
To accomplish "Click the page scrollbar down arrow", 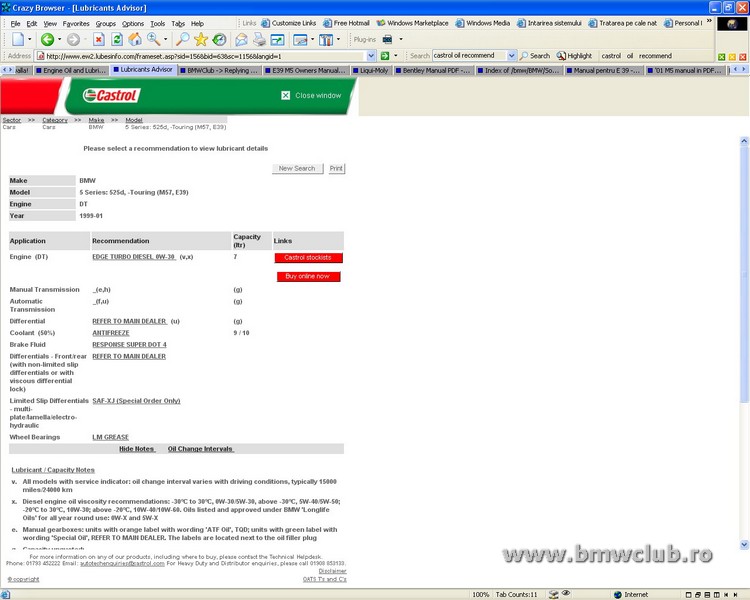I will coord(744,544).
